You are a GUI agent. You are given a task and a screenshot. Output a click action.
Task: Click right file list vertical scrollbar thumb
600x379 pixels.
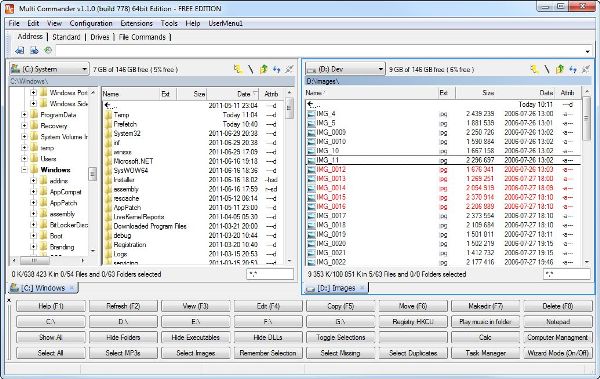pyautogui.click(x=586, y=119)
